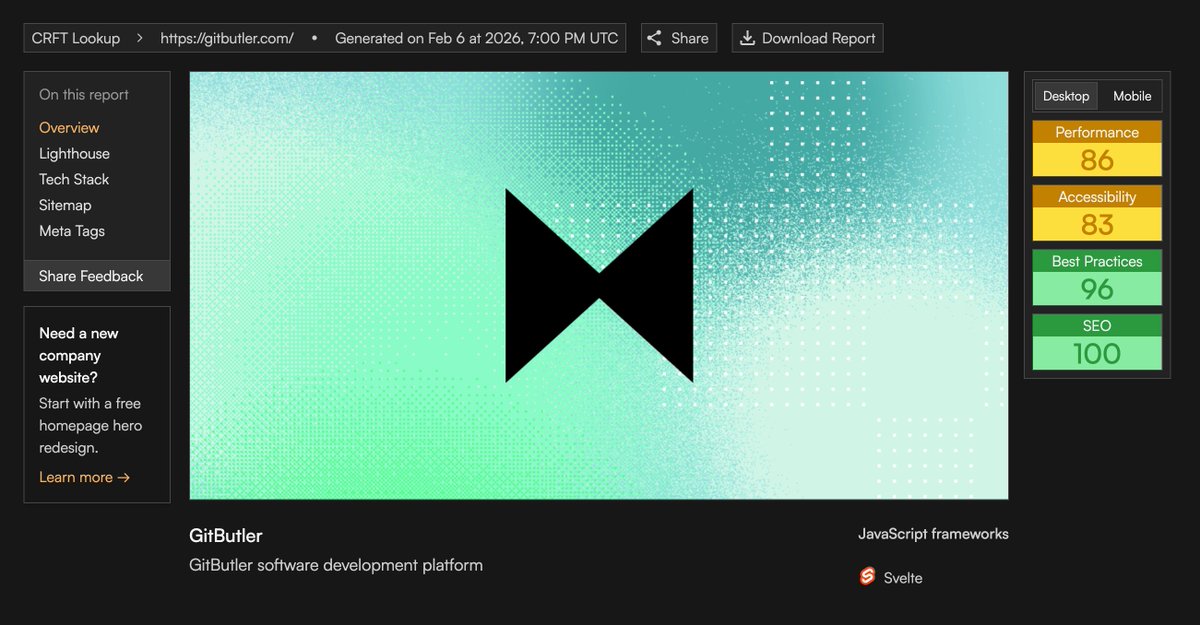The width and height of the screenshot is (1200, 625).
Task: Click the Svelte framework label
Action: tap(903, 578)
